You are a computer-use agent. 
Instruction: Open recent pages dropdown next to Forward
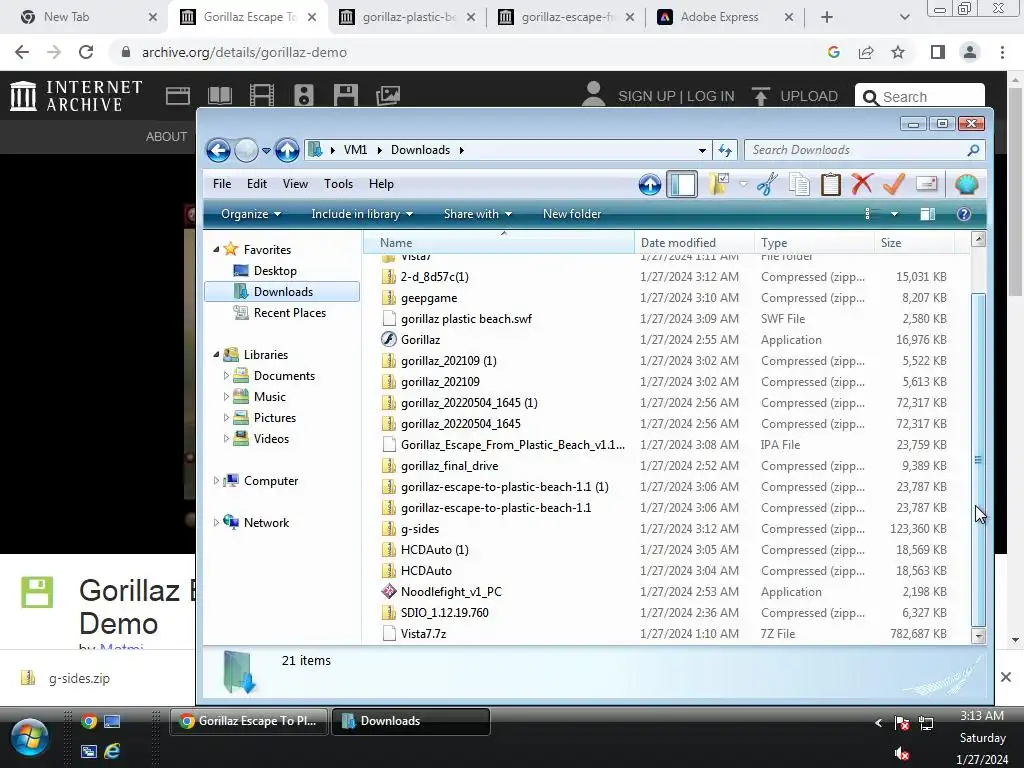[x=266, y=151]
